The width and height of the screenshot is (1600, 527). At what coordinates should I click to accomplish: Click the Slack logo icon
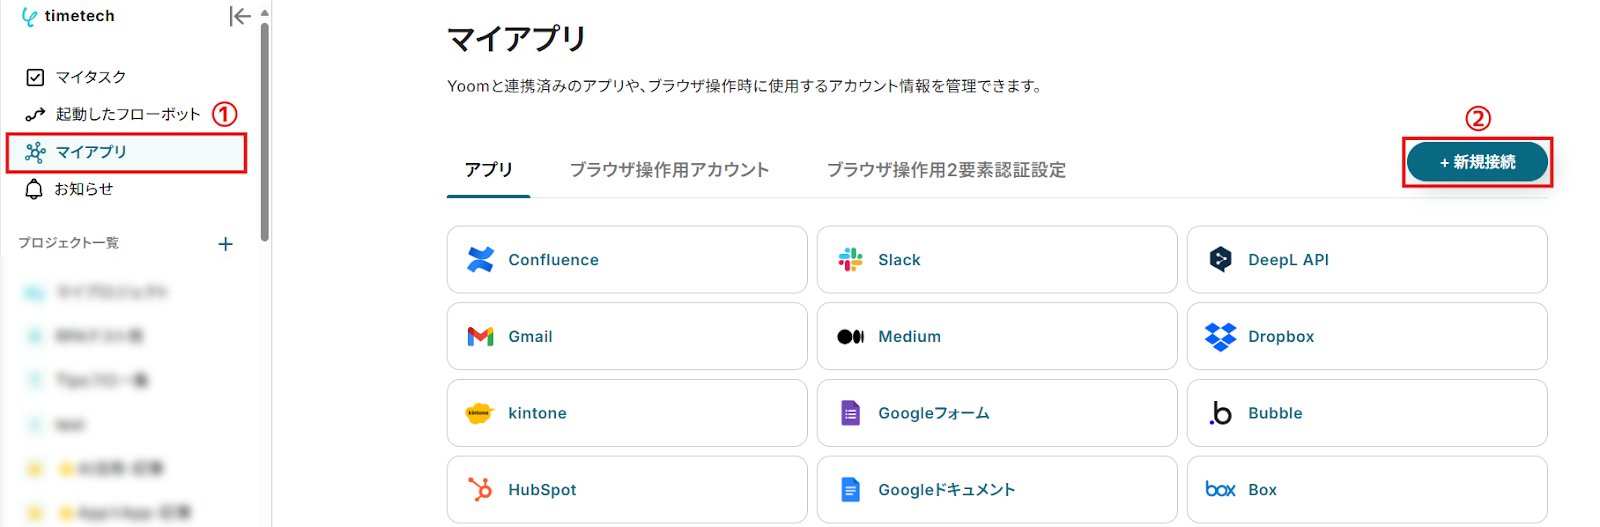[850, 260]
